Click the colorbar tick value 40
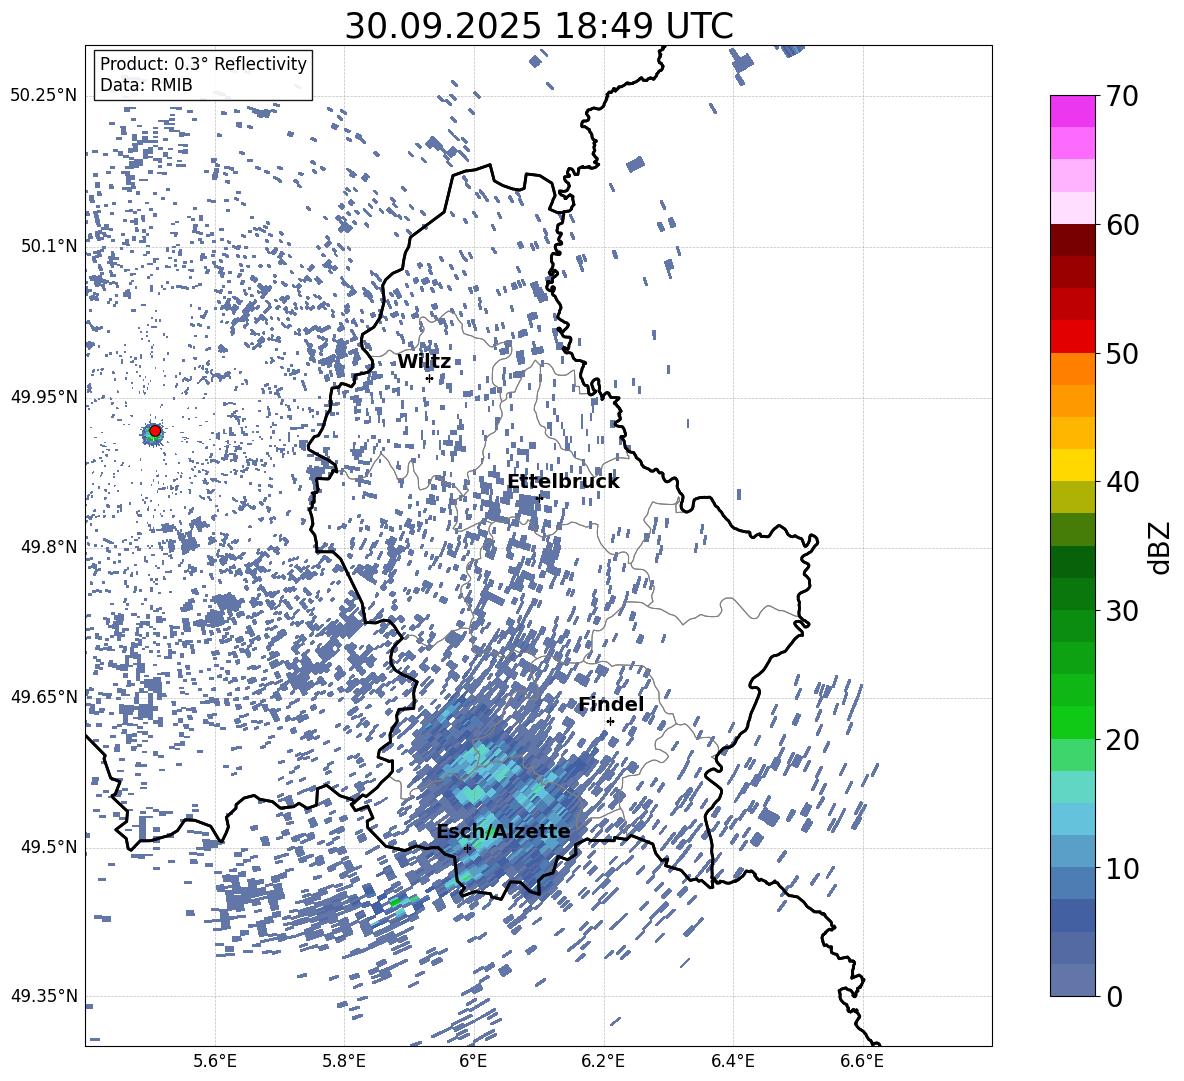The width and height of the screenshot is (1184, 1081). (1123, 482)
